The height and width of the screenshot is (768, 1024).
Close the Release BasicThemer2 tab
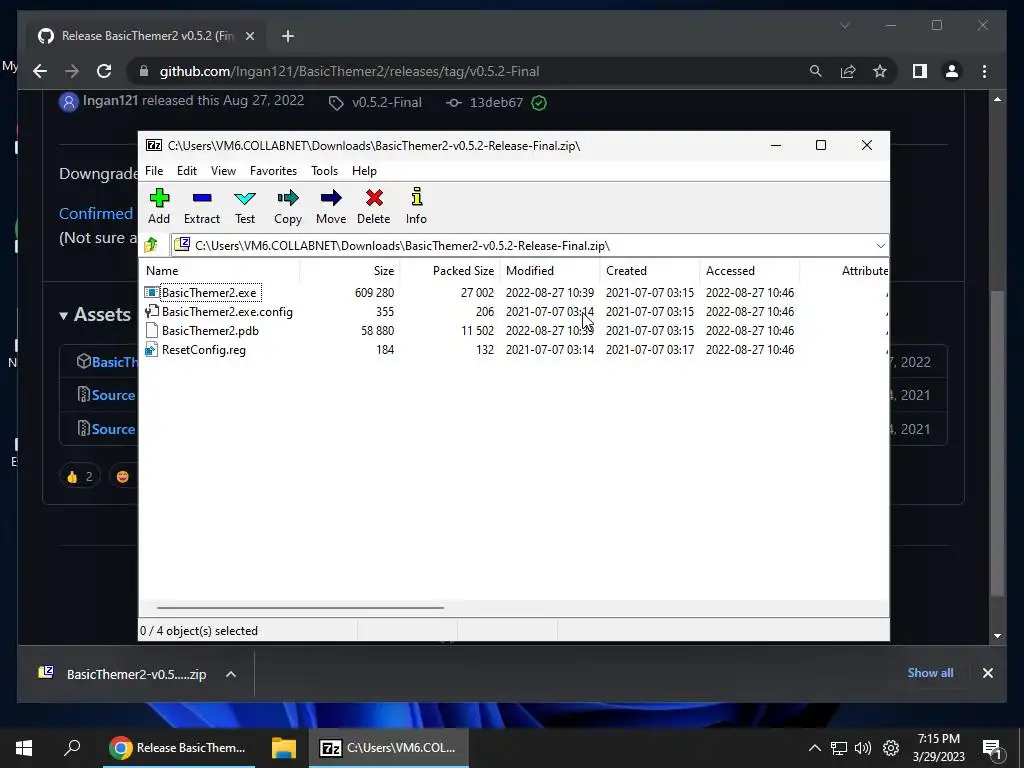(249, 36)
